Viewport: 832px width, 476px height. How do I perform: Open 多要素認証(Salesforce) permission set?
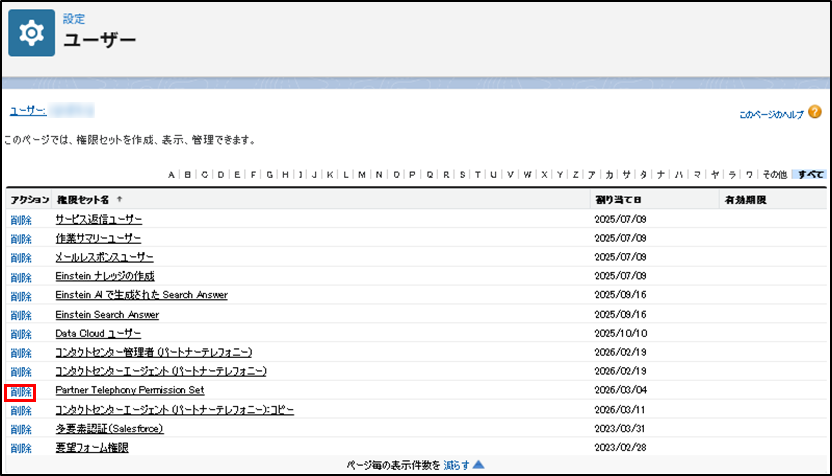(109, 429)
